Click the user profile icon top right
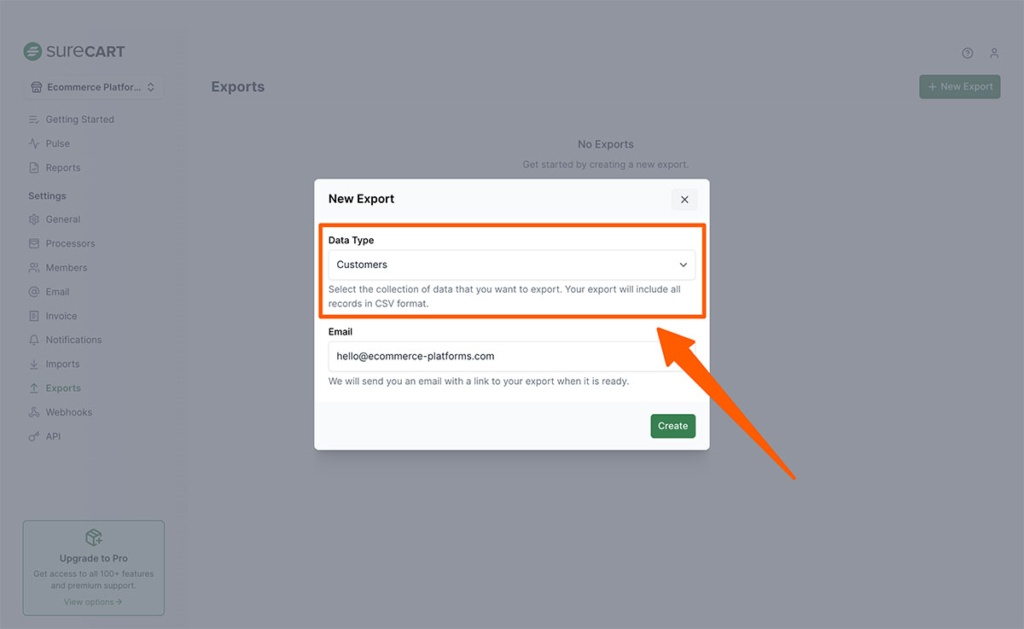The width and height of the screenshot is (1024, 629). click(994, 53)
